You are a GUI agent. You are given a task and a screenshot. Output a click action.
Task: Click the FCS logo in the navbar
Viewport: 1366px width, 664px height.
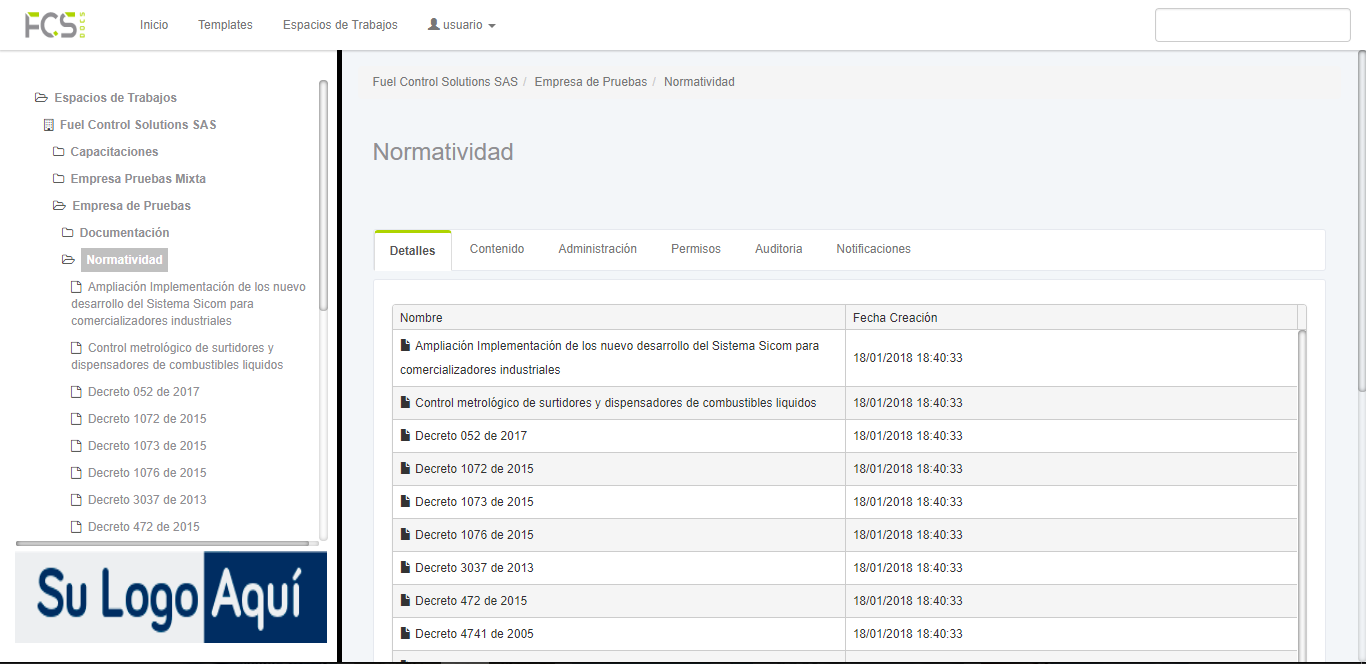pyautogui.click(x=56, y=25)
